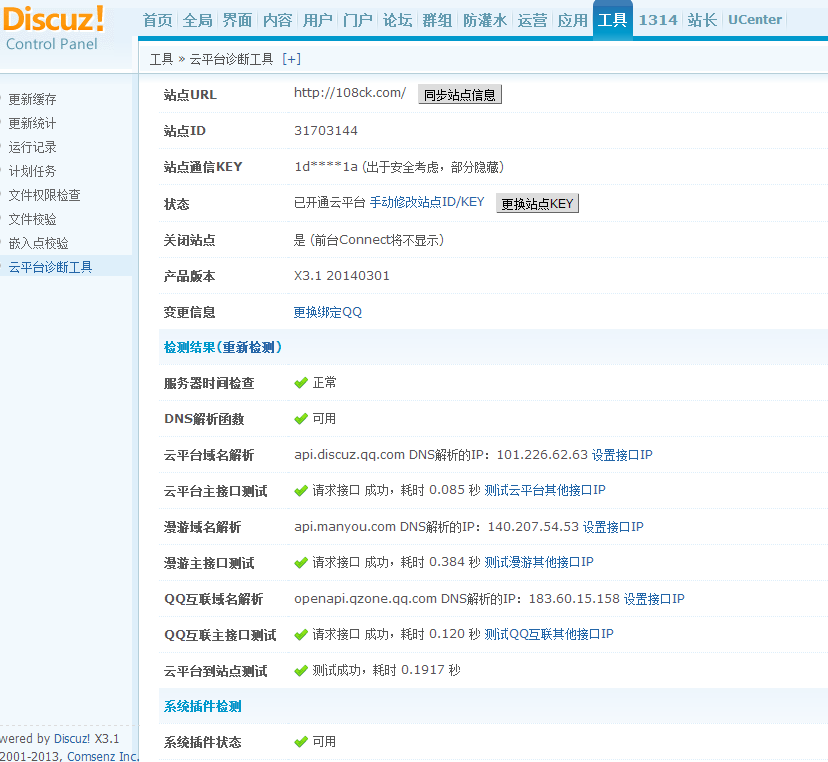Switch to the 群组 tab

click(x=437, y=20)
